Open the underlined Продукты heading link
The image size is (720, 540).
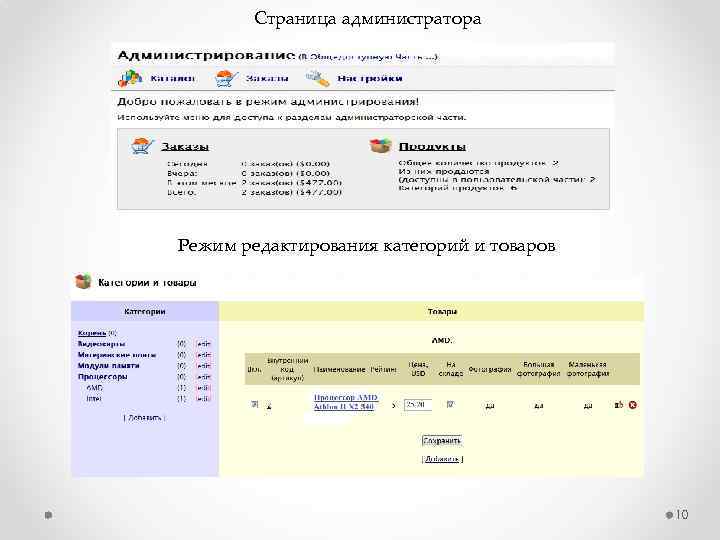tap(432, 146)
